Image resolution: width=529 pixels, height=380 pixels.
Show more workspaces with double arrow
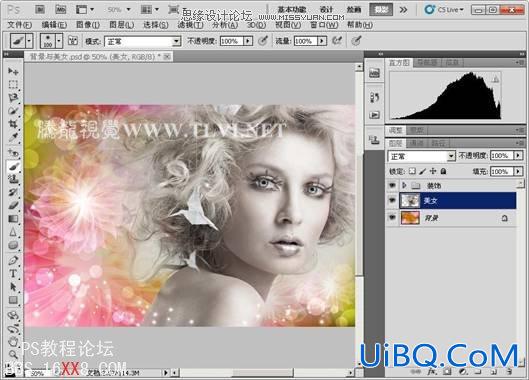(x=403, y=9)
